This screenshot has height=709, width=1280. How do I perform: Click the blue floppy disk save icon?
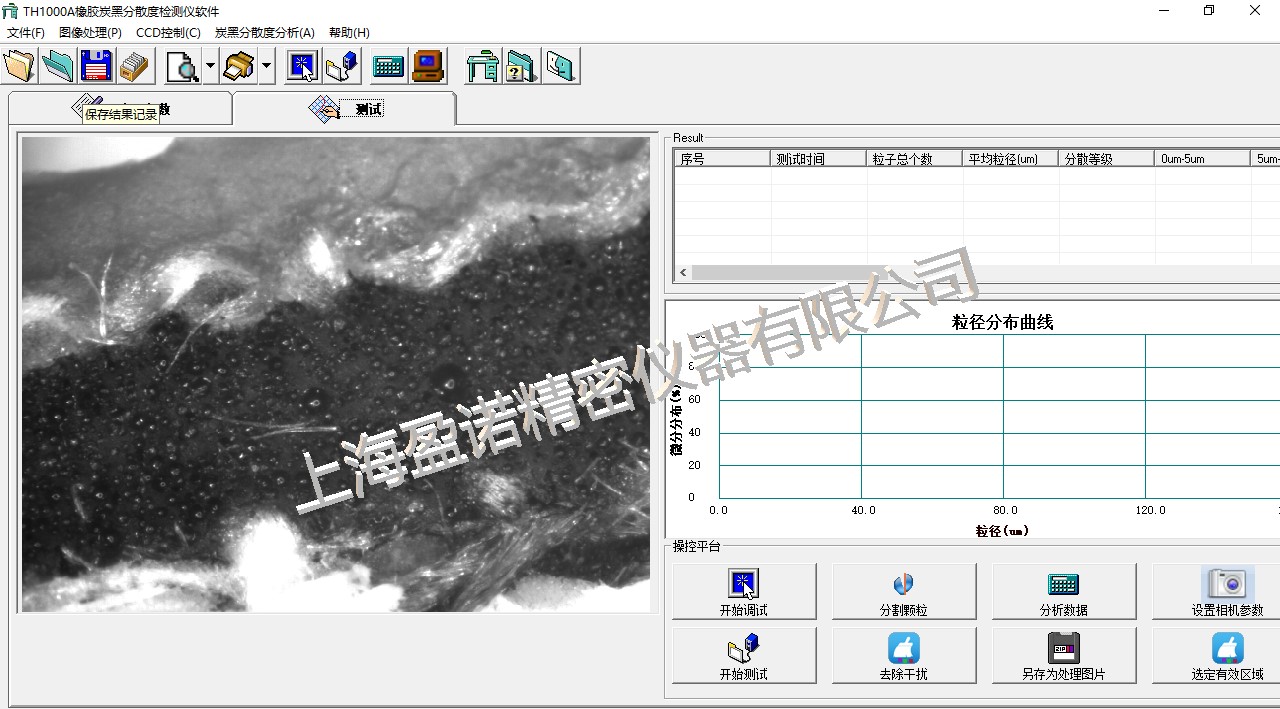pyautogui.click(x=96, y=66)
